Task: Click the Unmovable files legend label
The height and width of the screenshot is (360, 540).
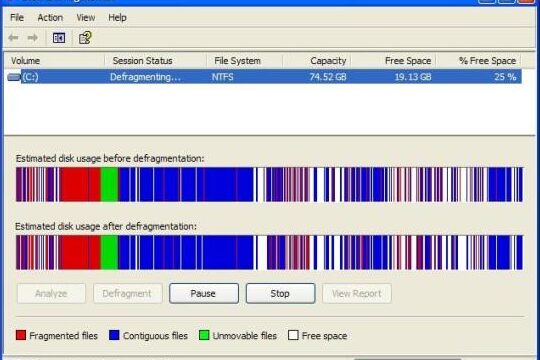Action: [x=245, y=336]
